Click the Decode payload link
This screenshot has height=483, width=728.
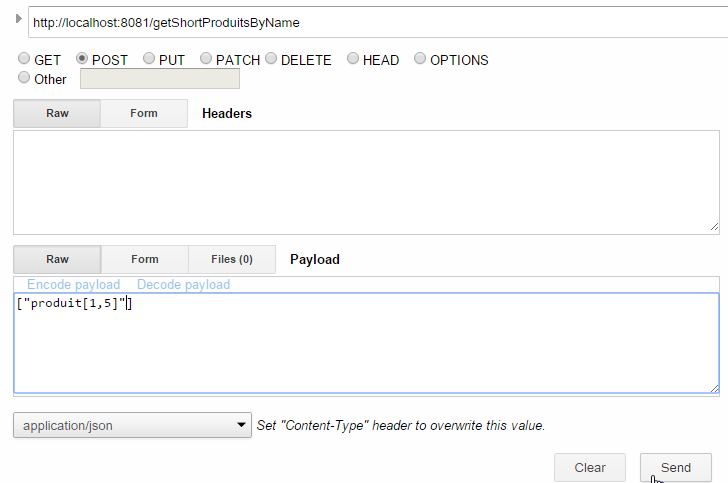(183, 285)
